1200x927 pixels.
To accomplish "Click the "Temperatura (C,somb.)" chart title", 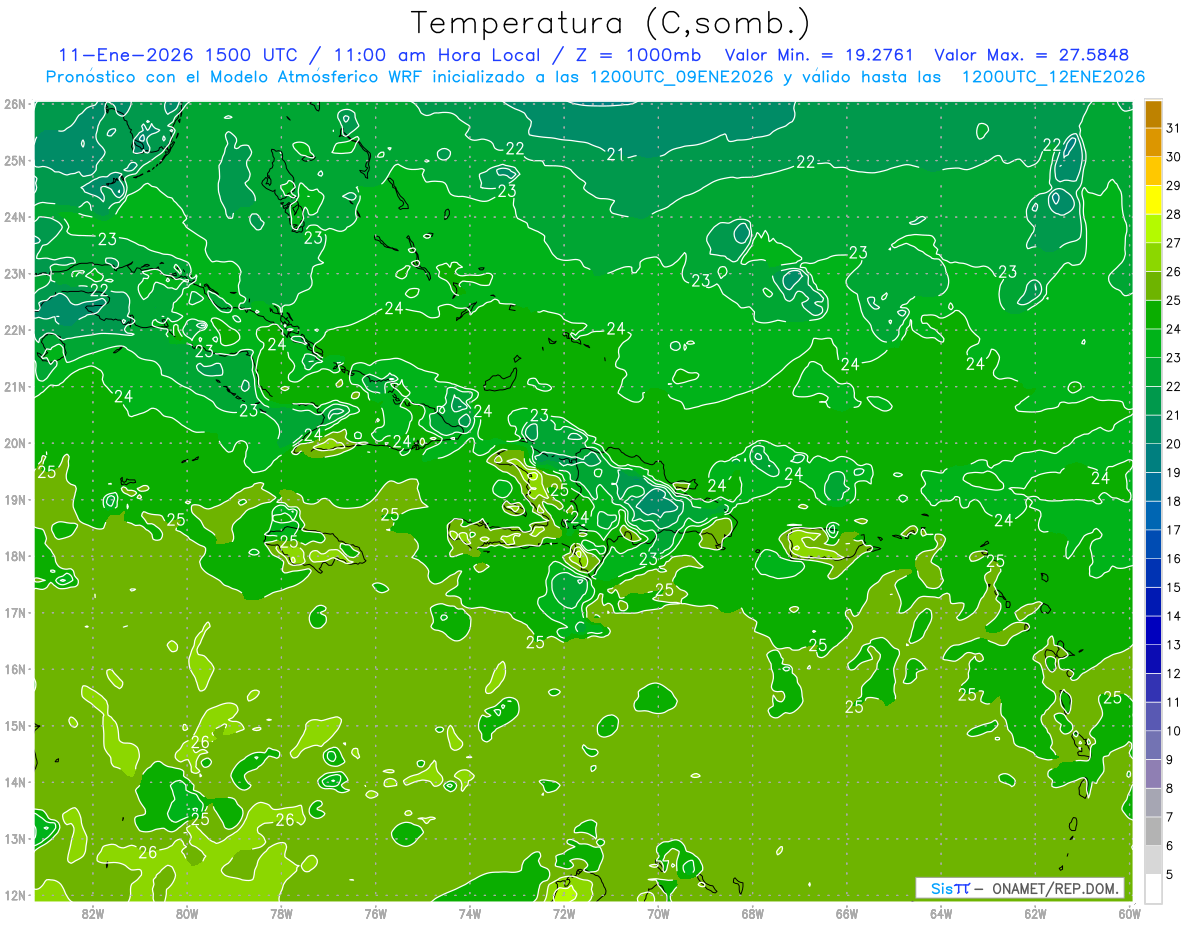I will coord(611,24).
